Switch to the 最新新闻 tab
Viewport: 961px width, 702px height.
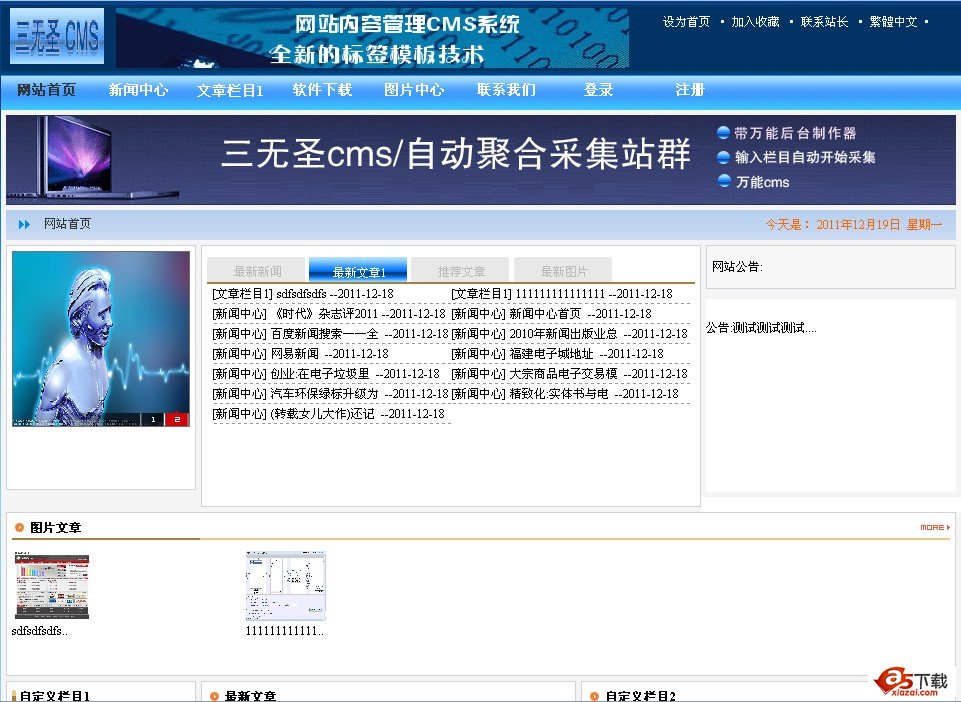pos(255,268)
